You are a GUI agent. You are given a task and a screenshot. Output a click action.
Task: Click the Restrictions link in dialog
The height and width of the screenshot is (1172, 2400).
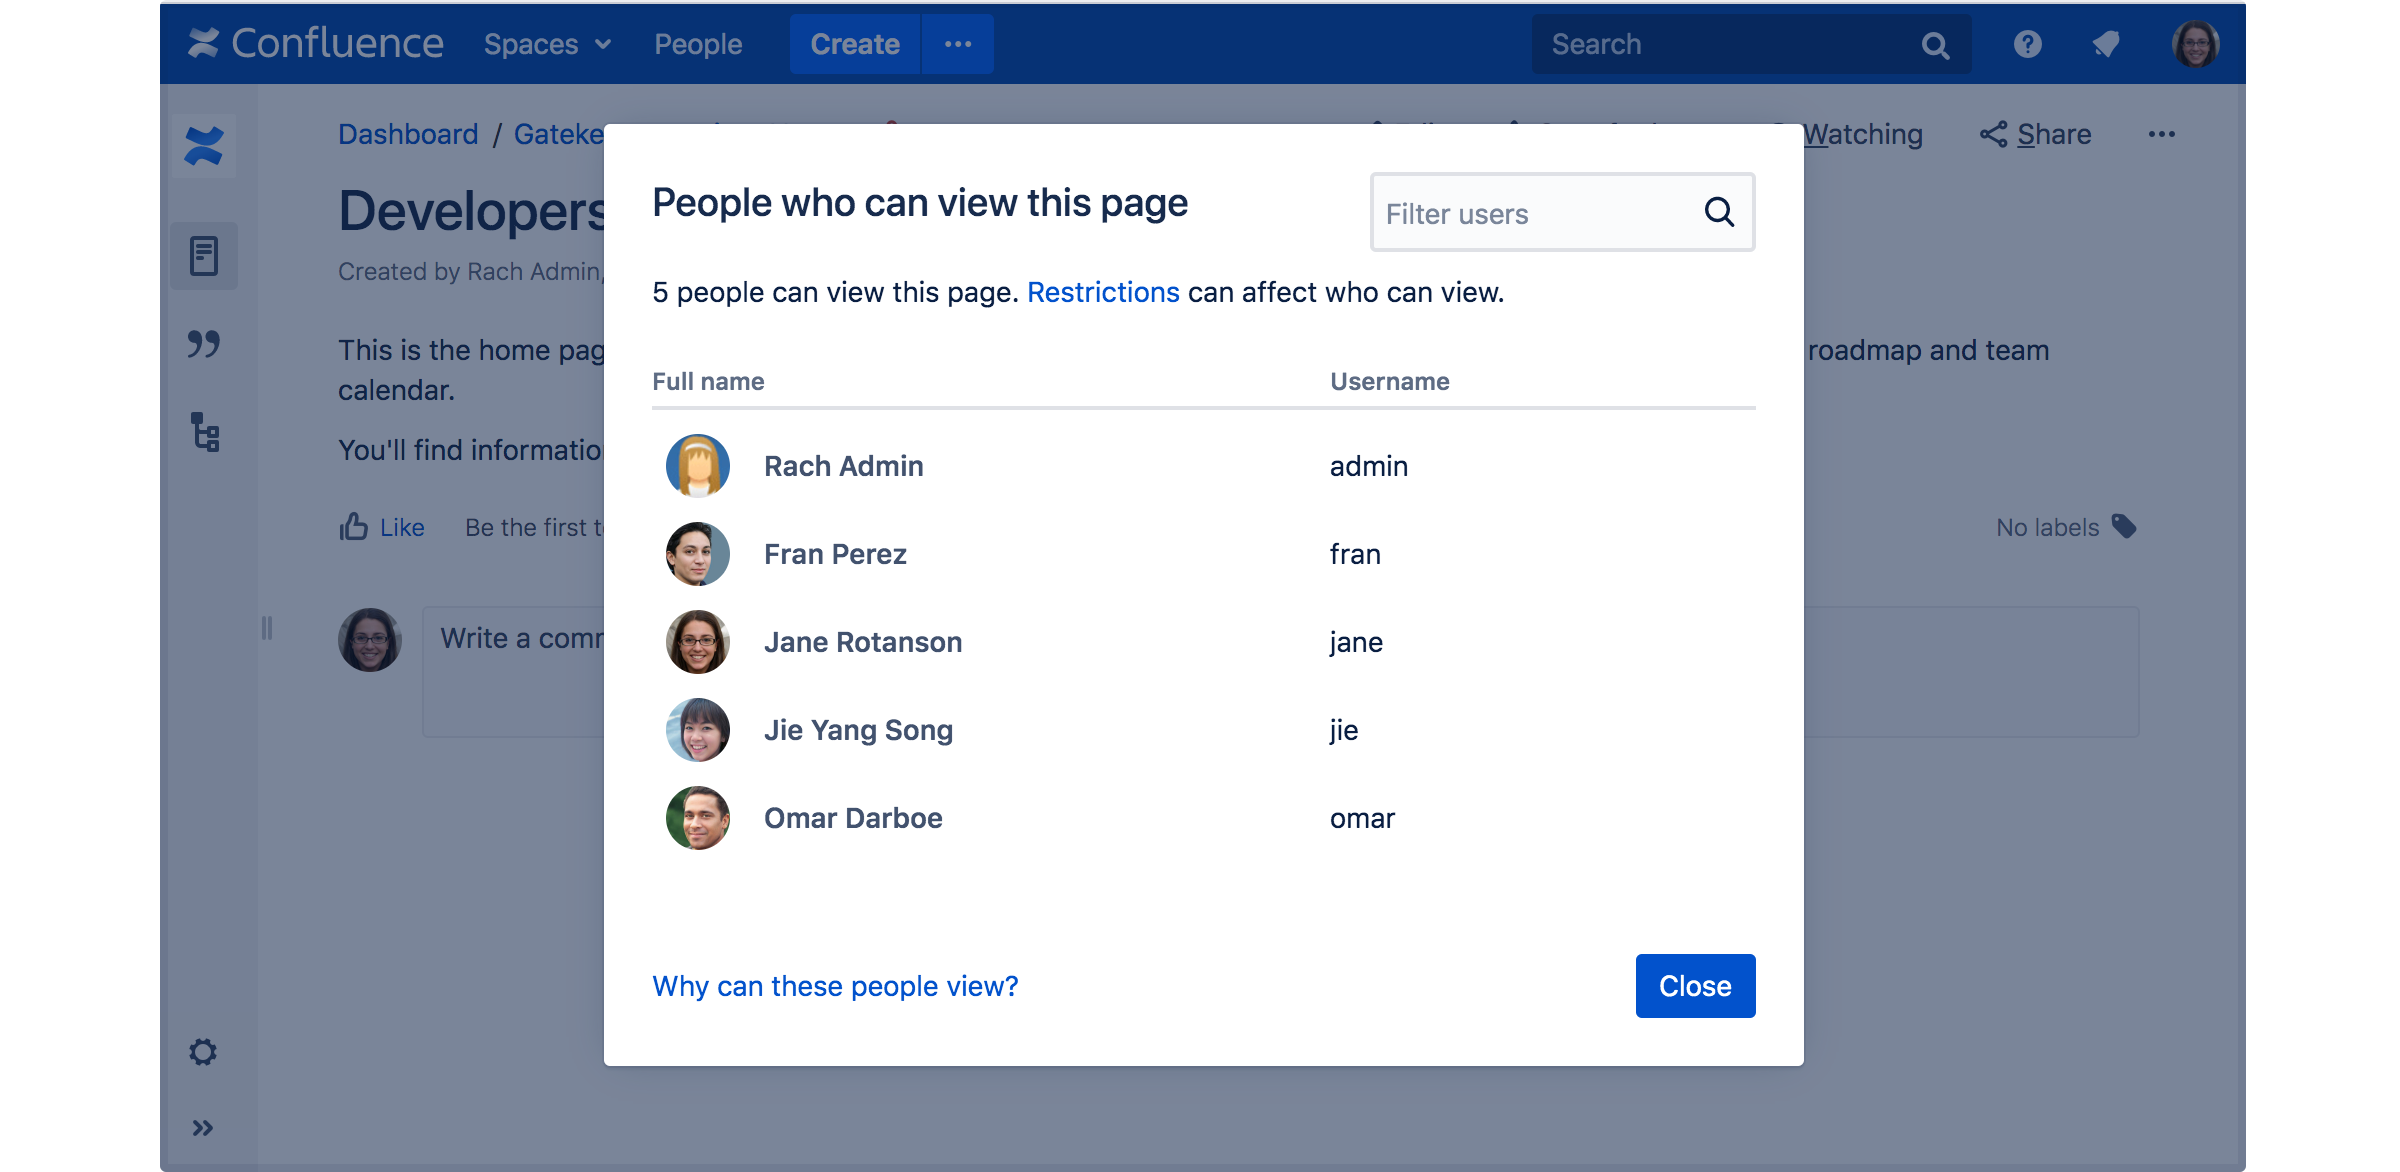point(1099,292)
